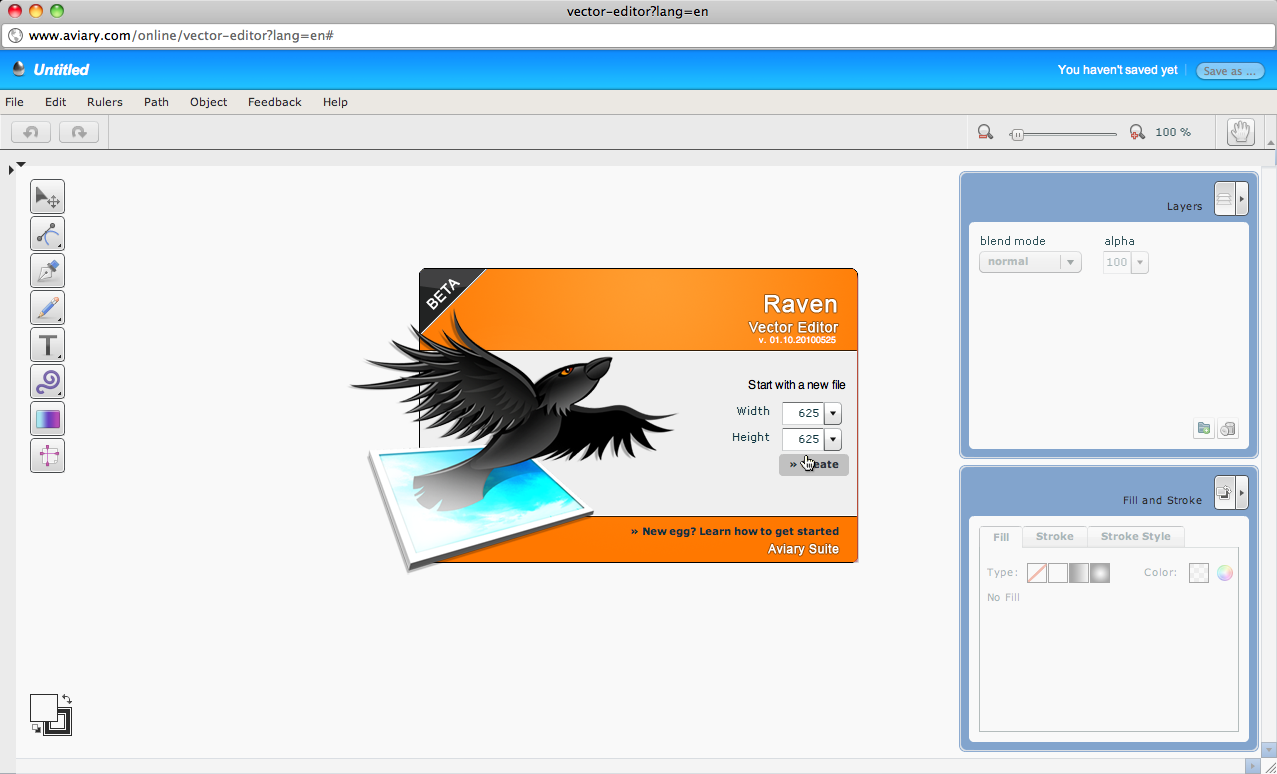Activate the Hand pan tool
The image size is (1277, 774).
click(1241, 132)
